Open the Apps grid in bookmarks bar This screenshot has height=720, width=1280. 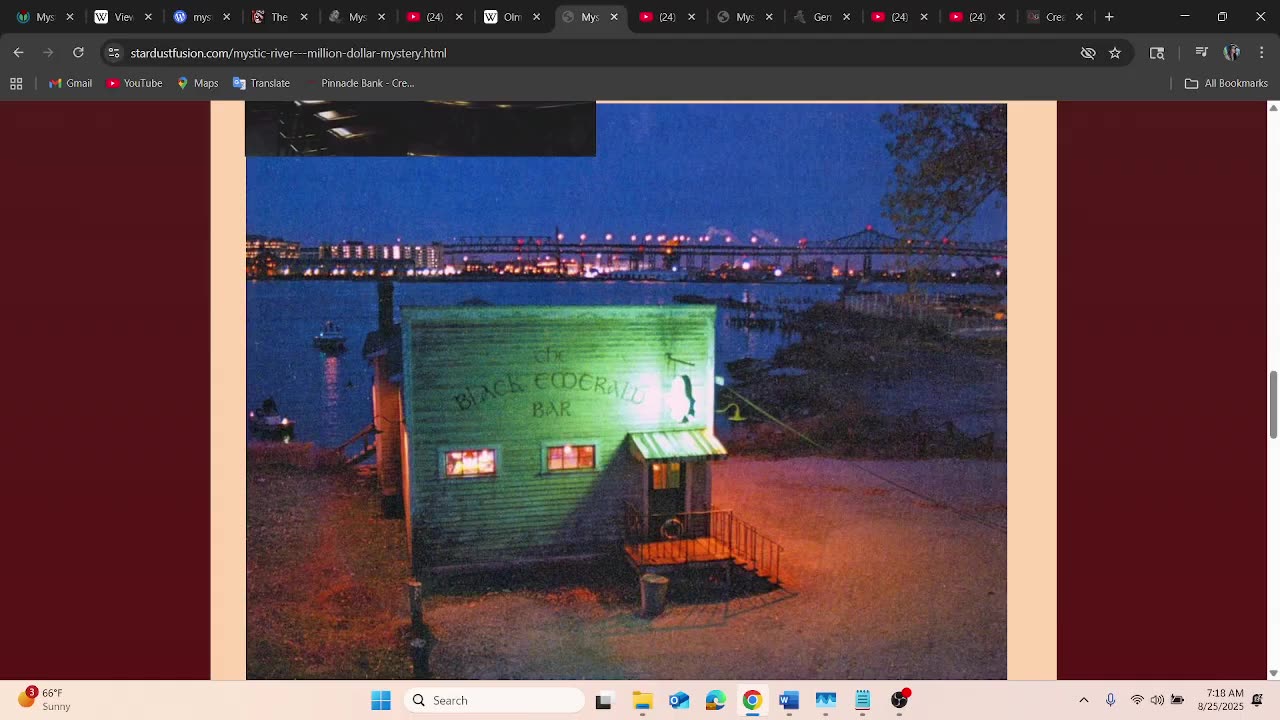(16, 83)
